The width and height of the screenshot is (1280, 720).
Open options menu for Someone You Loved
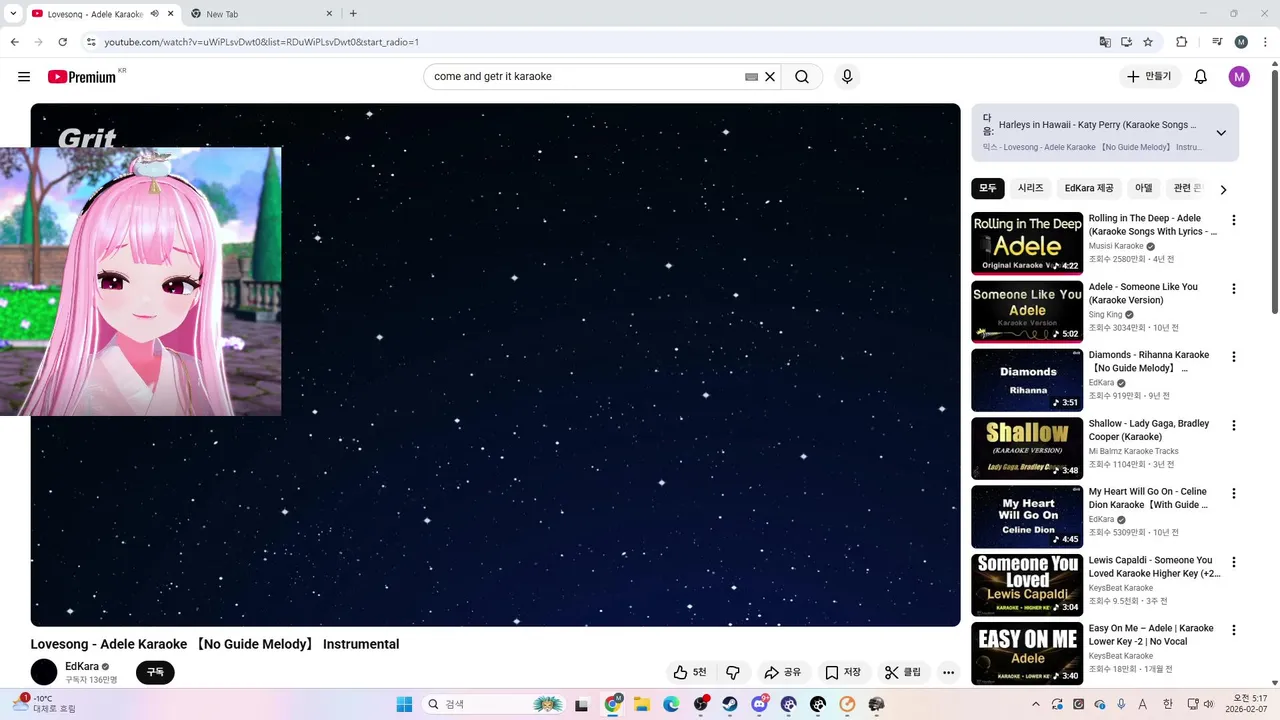coord(1233,562)
